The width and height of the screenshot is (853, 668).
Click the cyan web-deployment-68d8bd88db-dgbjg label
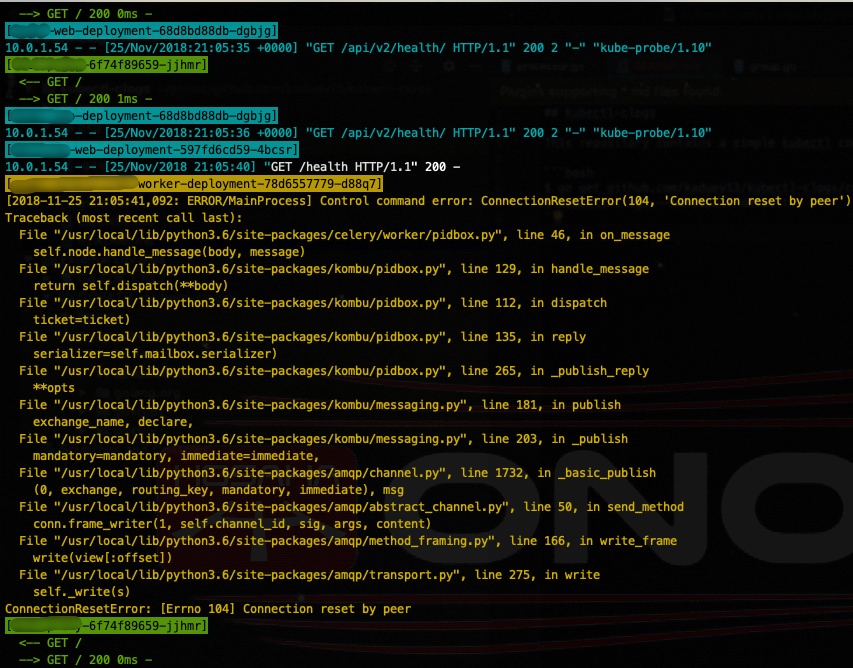(x=141, y=30)
